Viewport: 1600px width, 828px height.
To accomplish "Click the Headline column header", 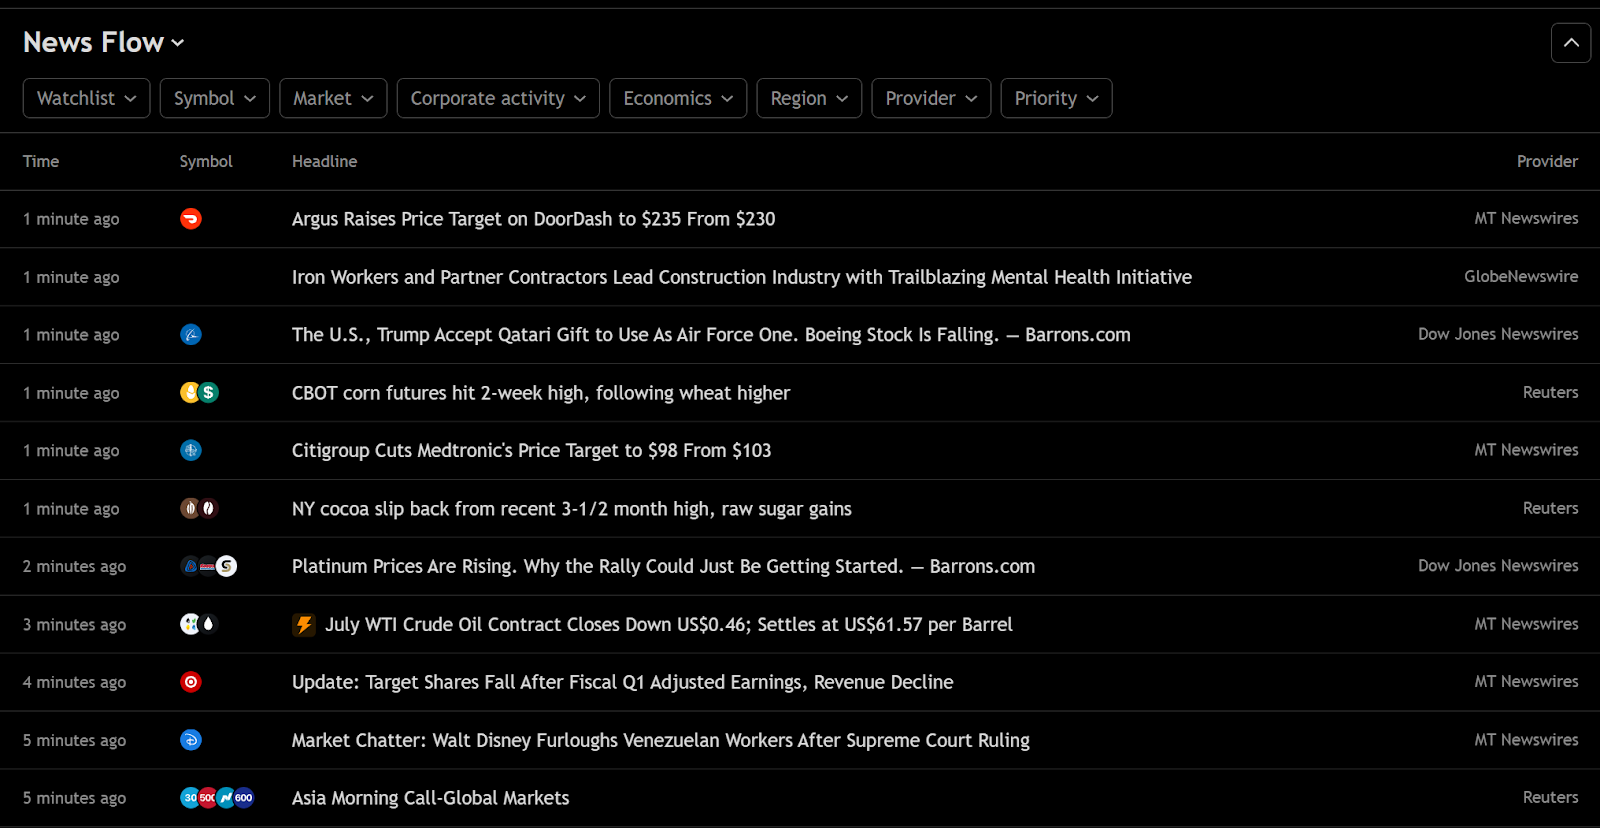I will pyautogui.click(x=324, y=161).
